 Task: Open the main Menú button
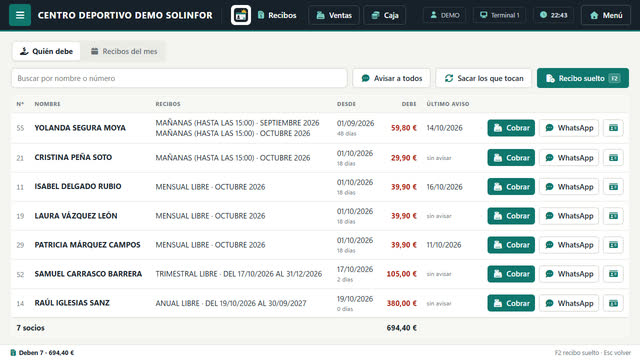[x=606, y=15]
